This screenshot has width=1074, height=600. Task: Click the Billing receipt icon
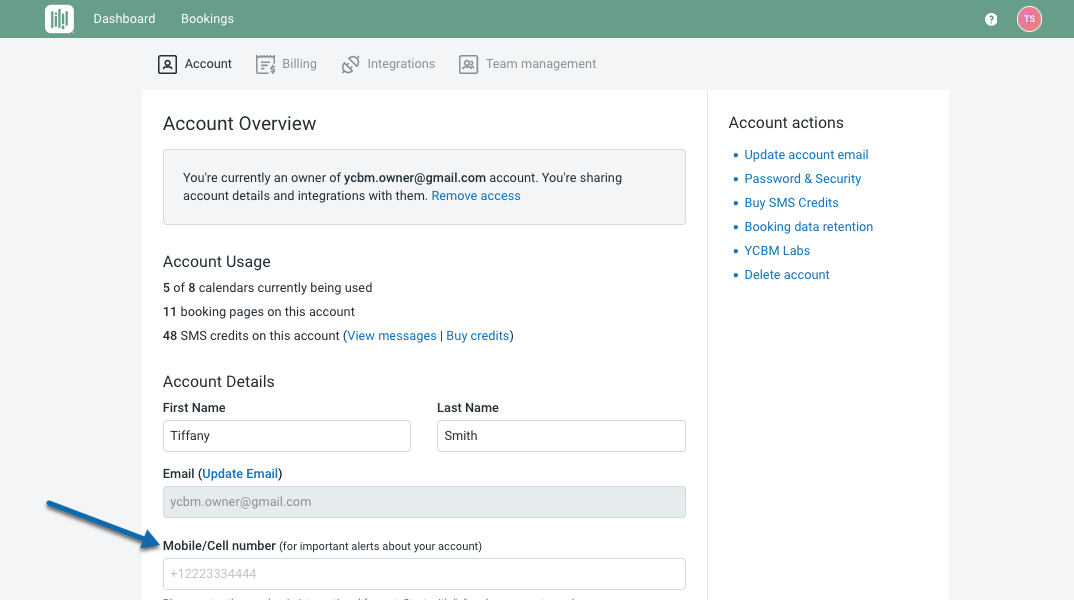265,63
